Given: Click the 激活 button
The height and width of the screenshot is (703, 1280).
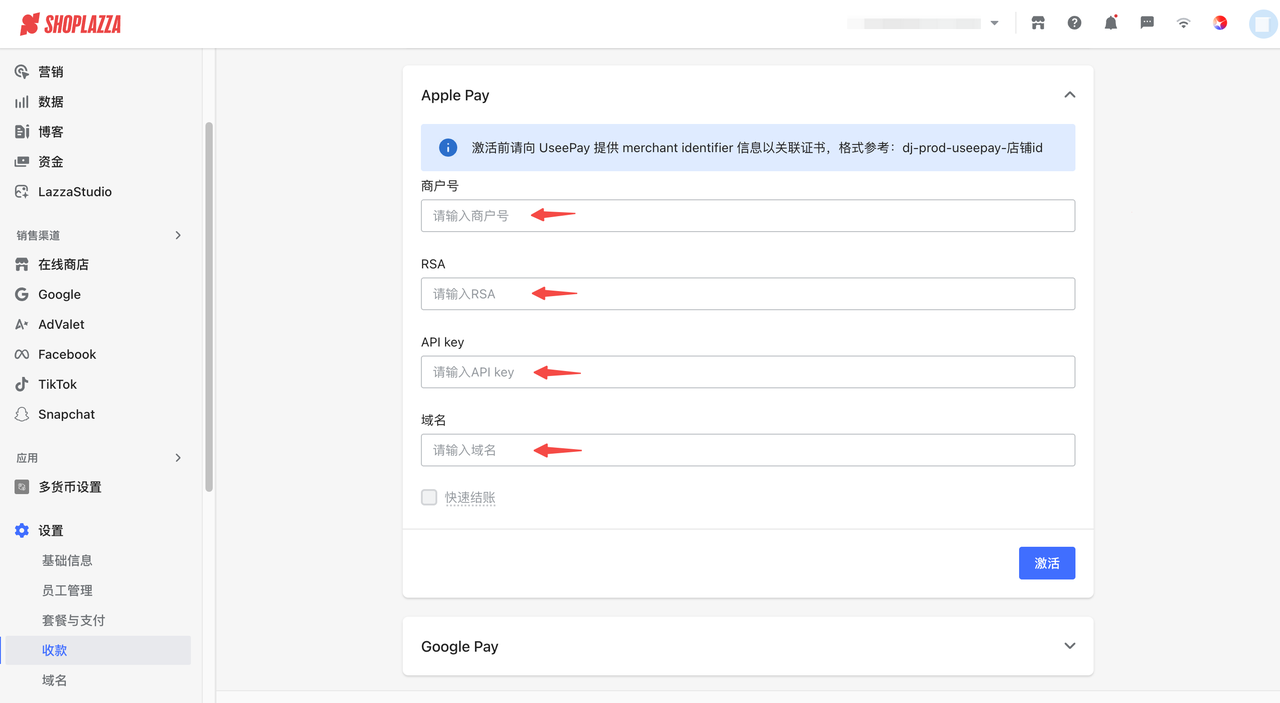Looking at the screenshot, I should pyautogui.click(x=1047, y=563).
